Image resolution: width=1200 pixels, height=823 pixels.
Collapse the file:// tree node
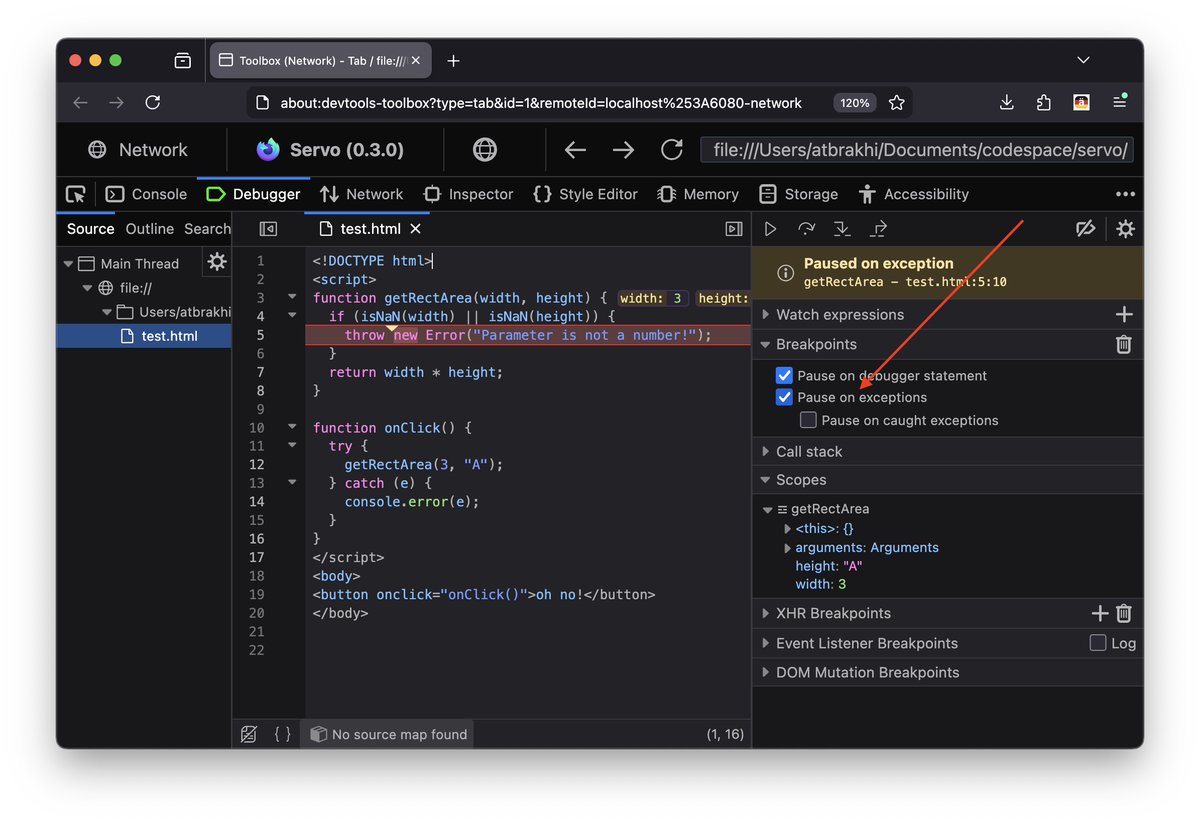[87, 288]
